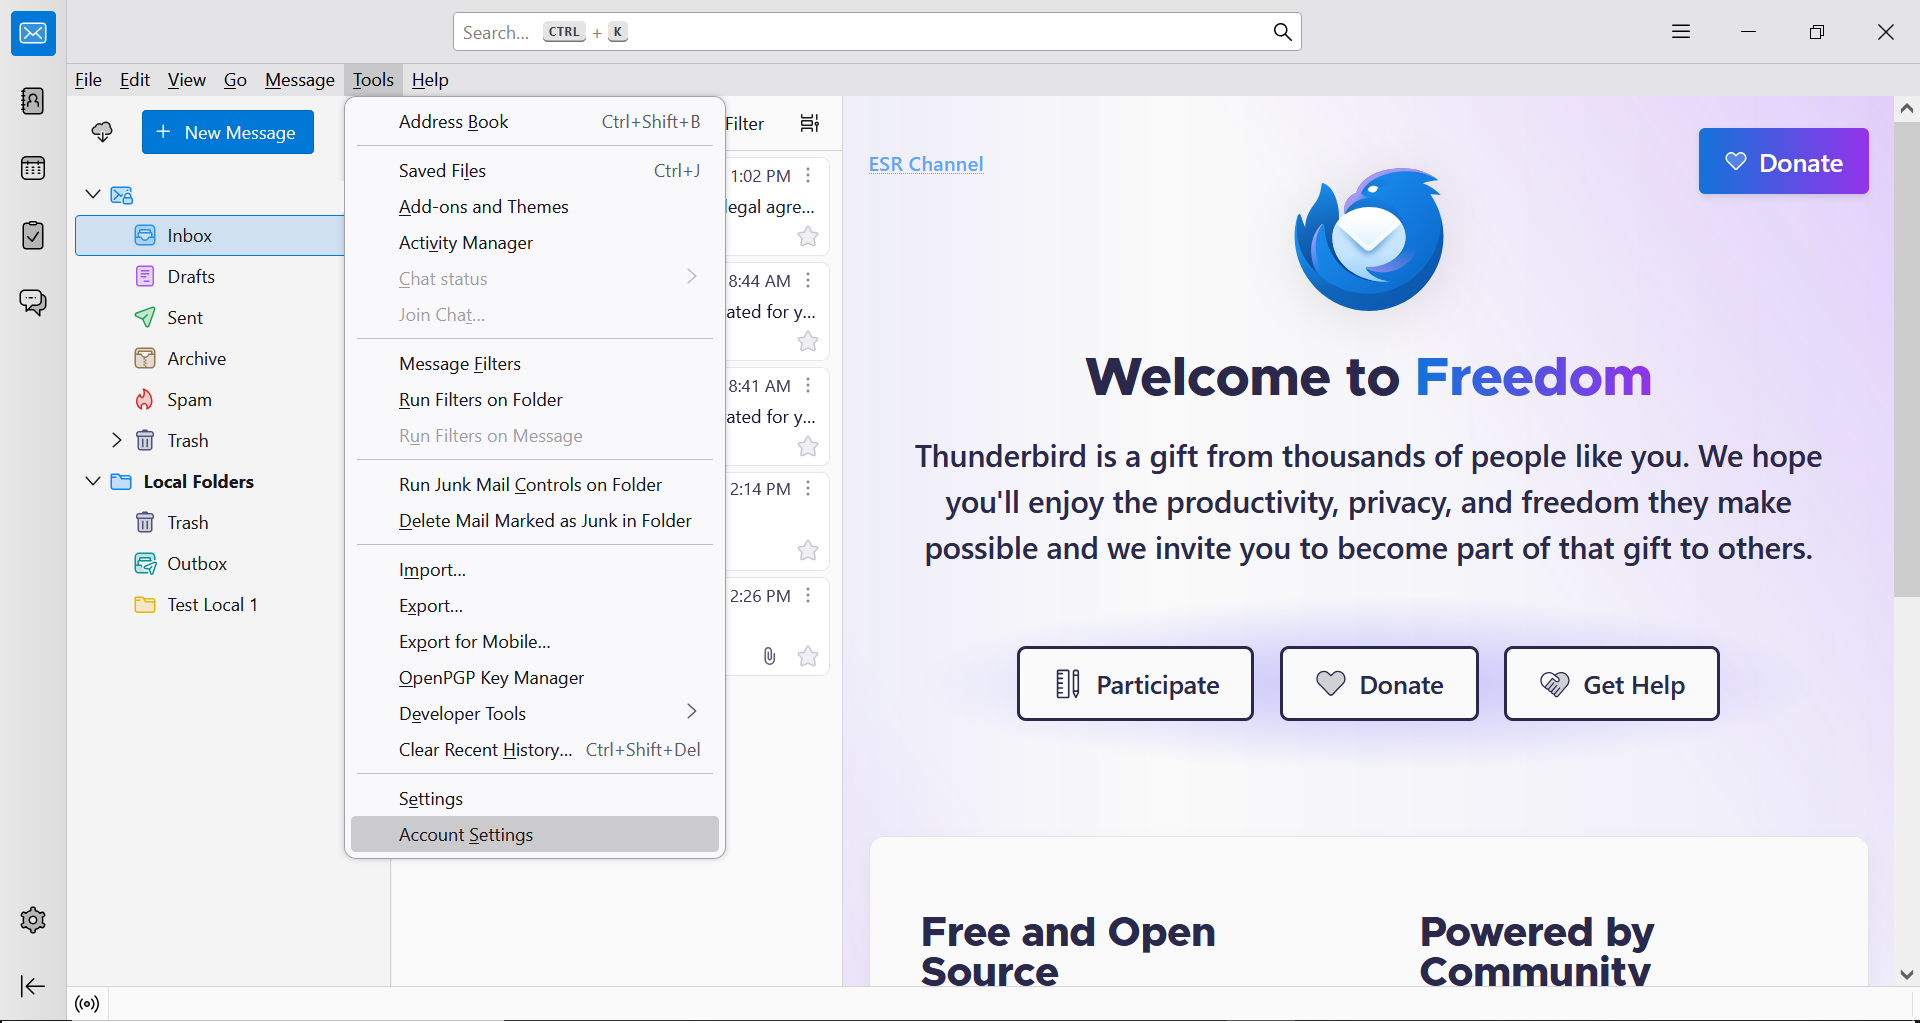The image size is (1926, 1023).
Task: Open more options for 1:02 PM message
Action: pos(808,176)
